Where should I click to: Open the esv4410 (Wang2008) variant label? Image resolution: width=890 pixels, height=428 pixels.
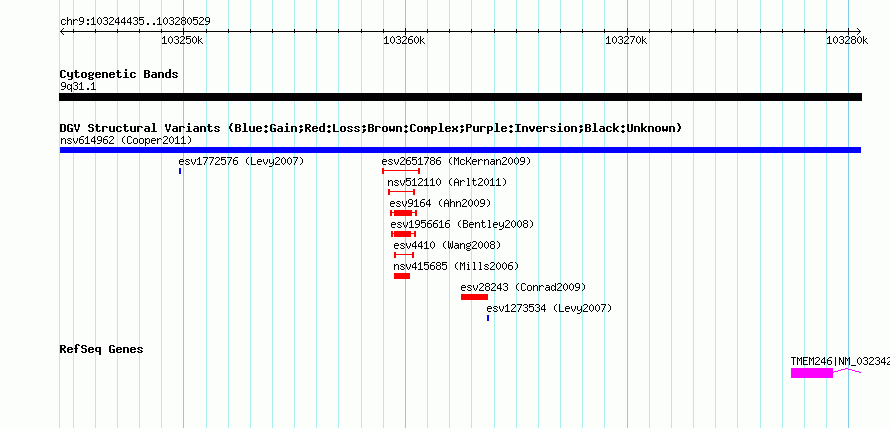(447, 245)
